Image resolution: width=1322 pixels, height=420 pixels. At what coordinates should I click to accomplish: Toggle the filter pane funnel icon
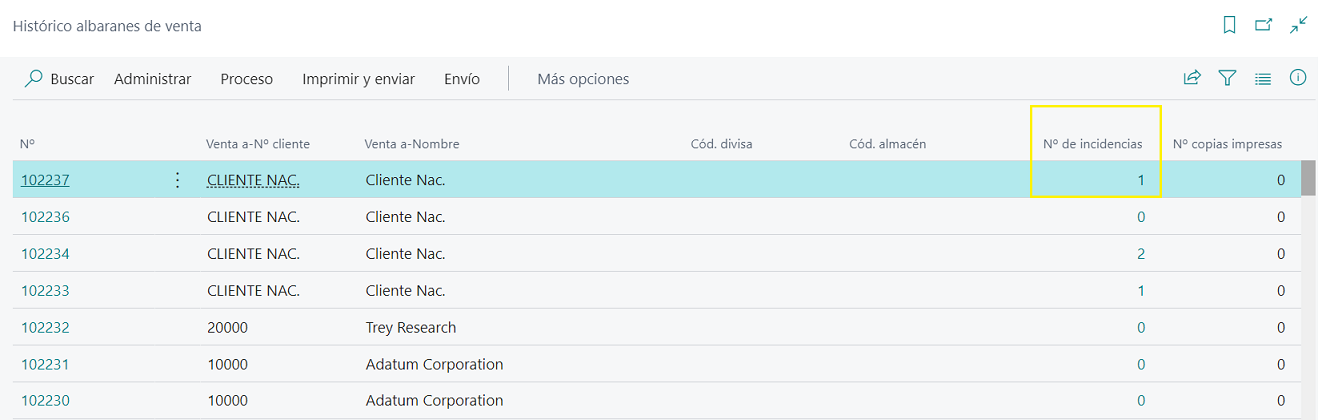tap(1227, 78)
